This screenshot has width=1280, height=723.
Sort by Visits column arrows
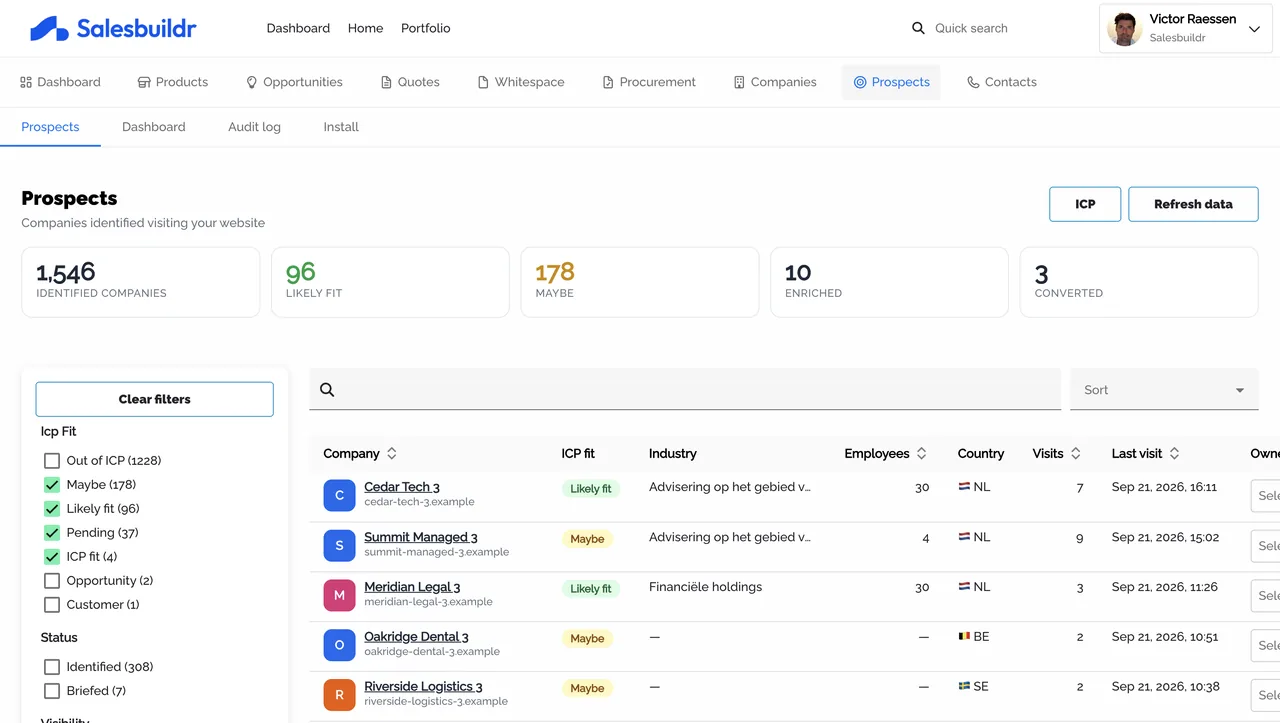click(1076, 453)
